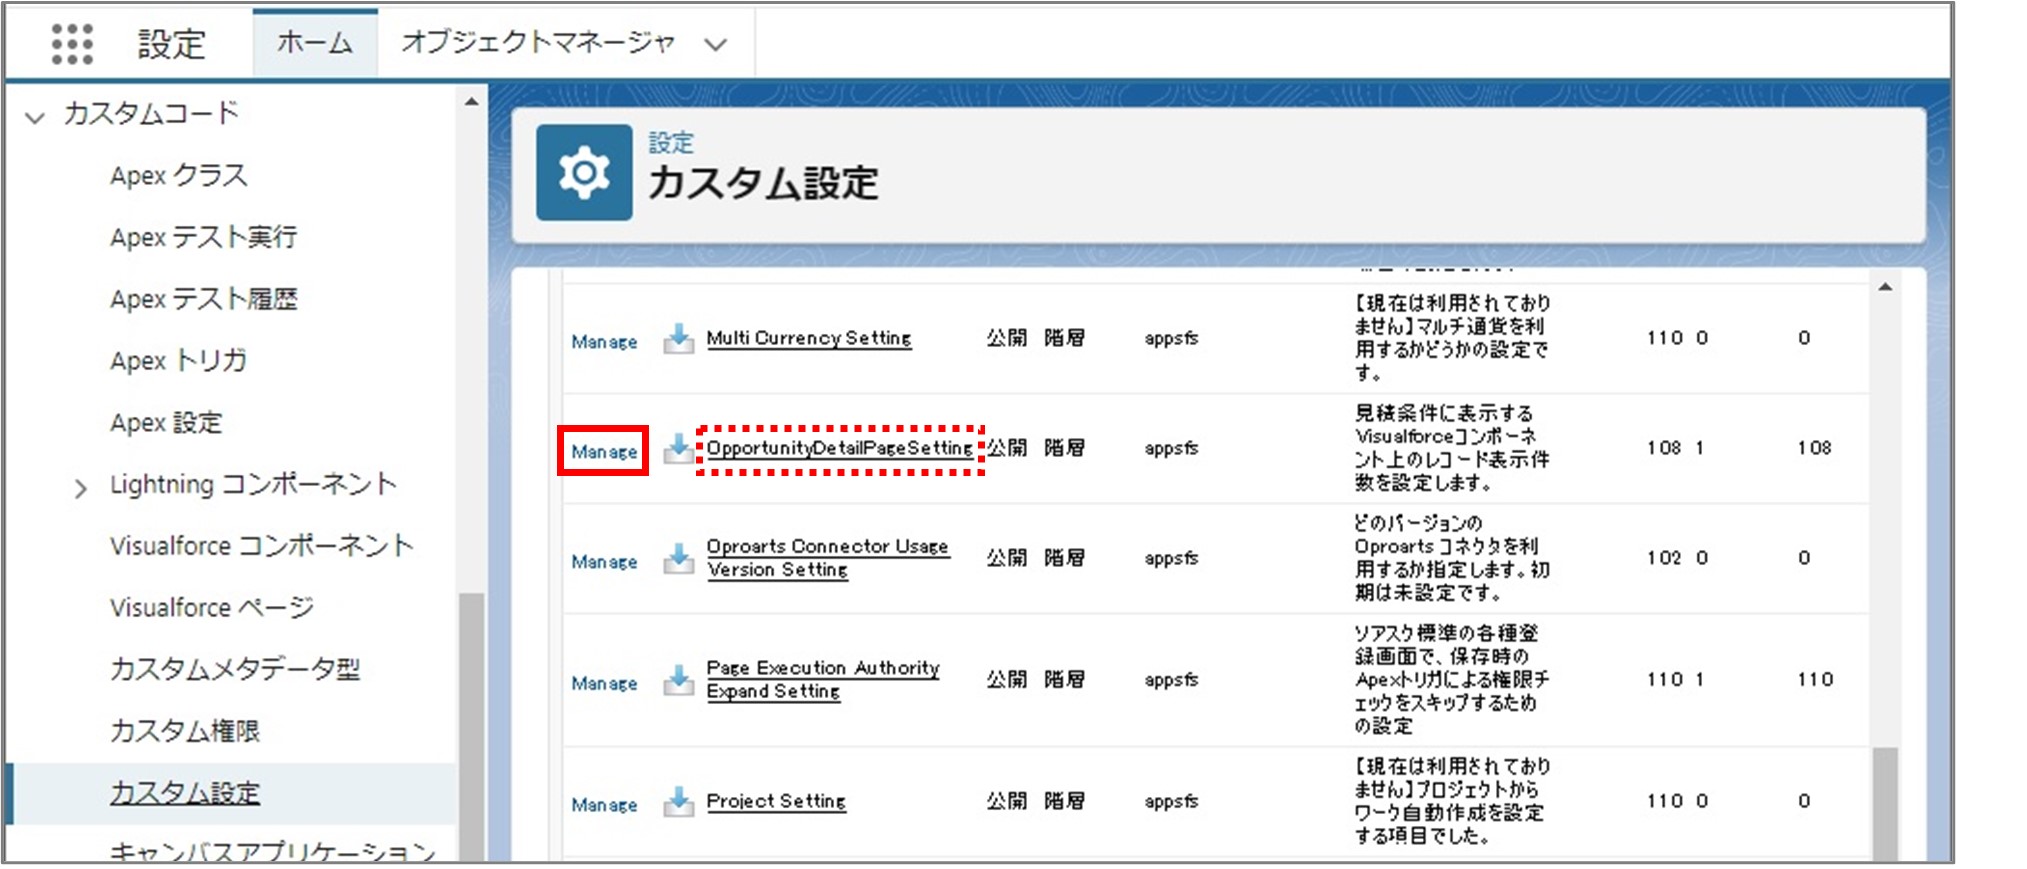Click the 設定 breadcrumb above カスタム設定
Viewport: 2027px width, 869px height.
pyautogui.click(x=671, y=143)
